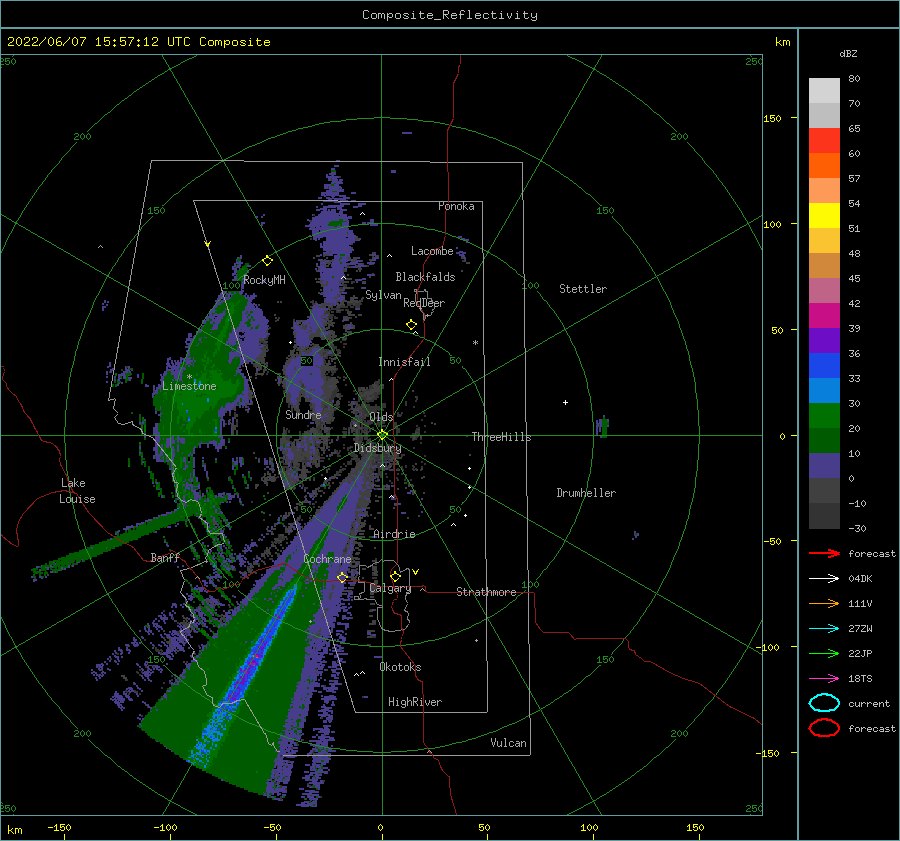900x841 pixels.
Task: Click the Lake Louise label
Action: [x=77, y=491]
